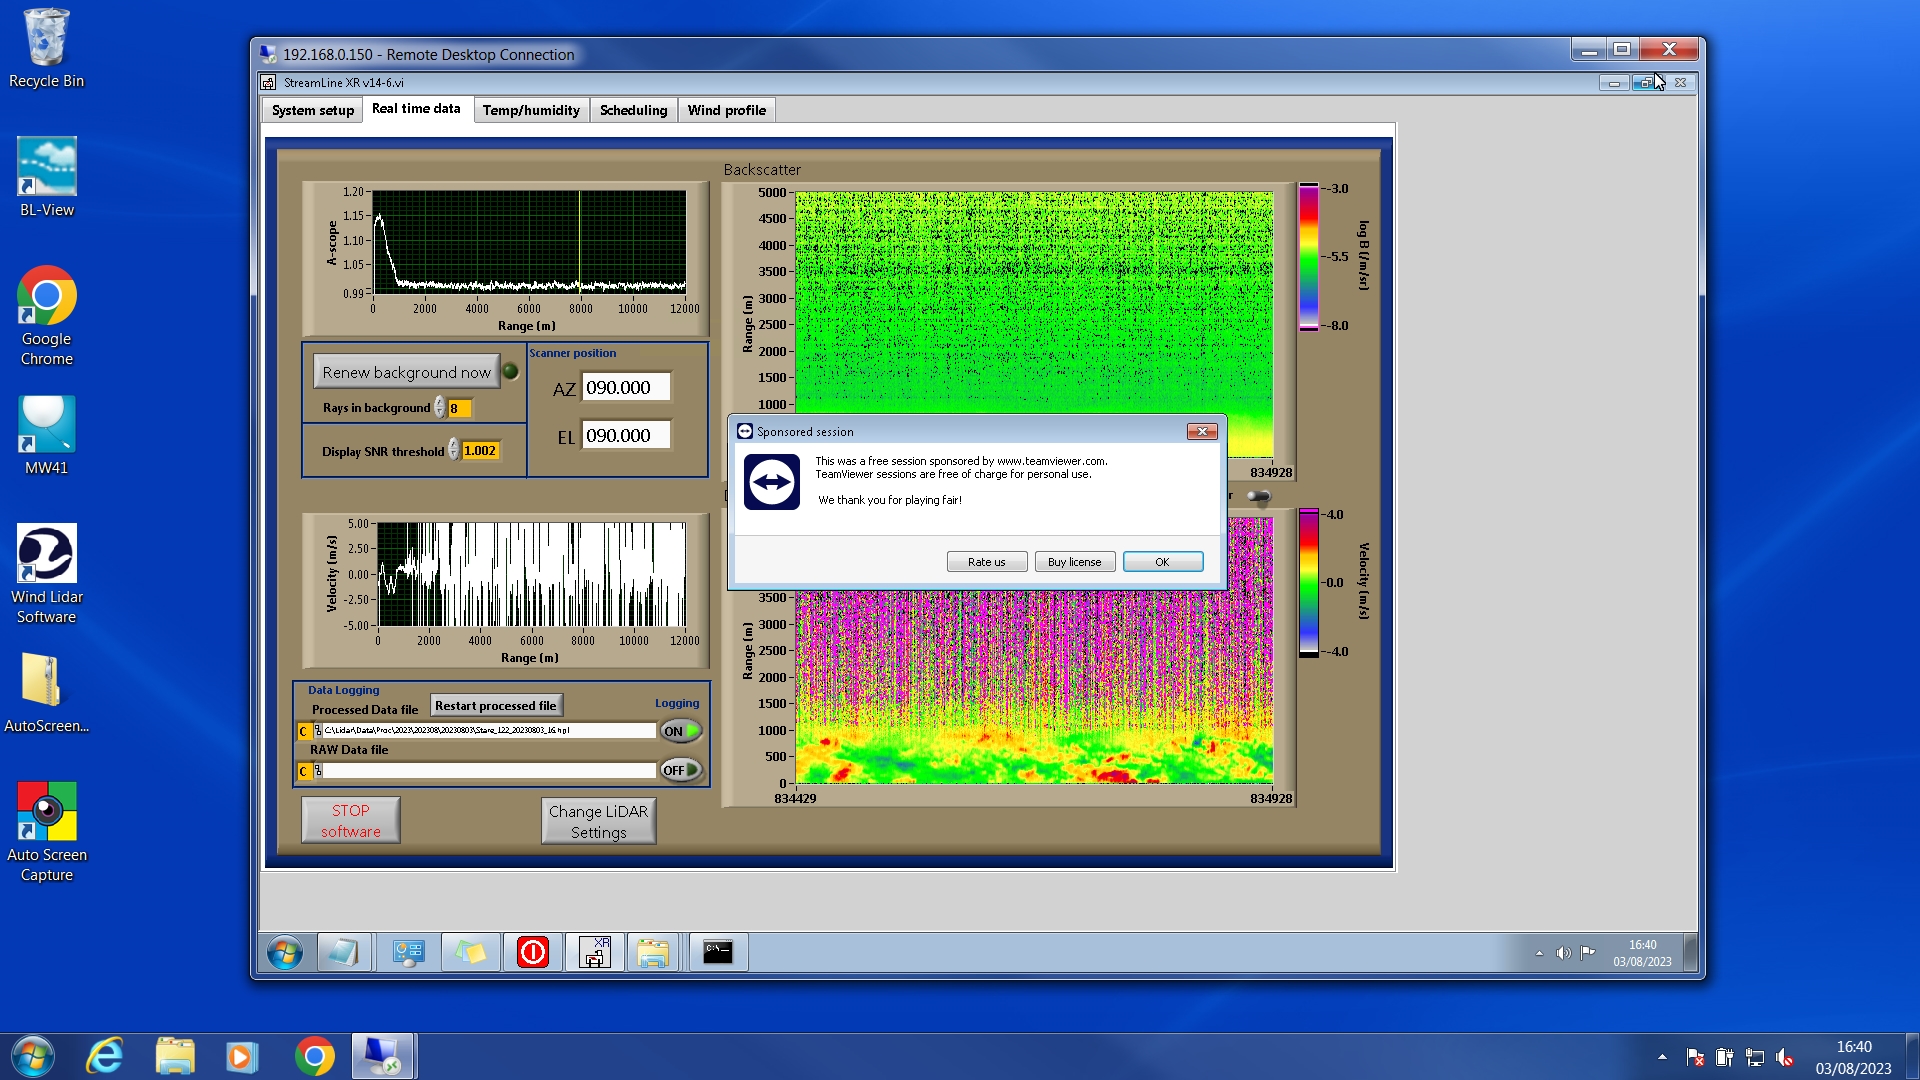This screenshot has height=1080, width=1920.
Task: Click the backscatter color scale bar
Action: [1308, 257]
